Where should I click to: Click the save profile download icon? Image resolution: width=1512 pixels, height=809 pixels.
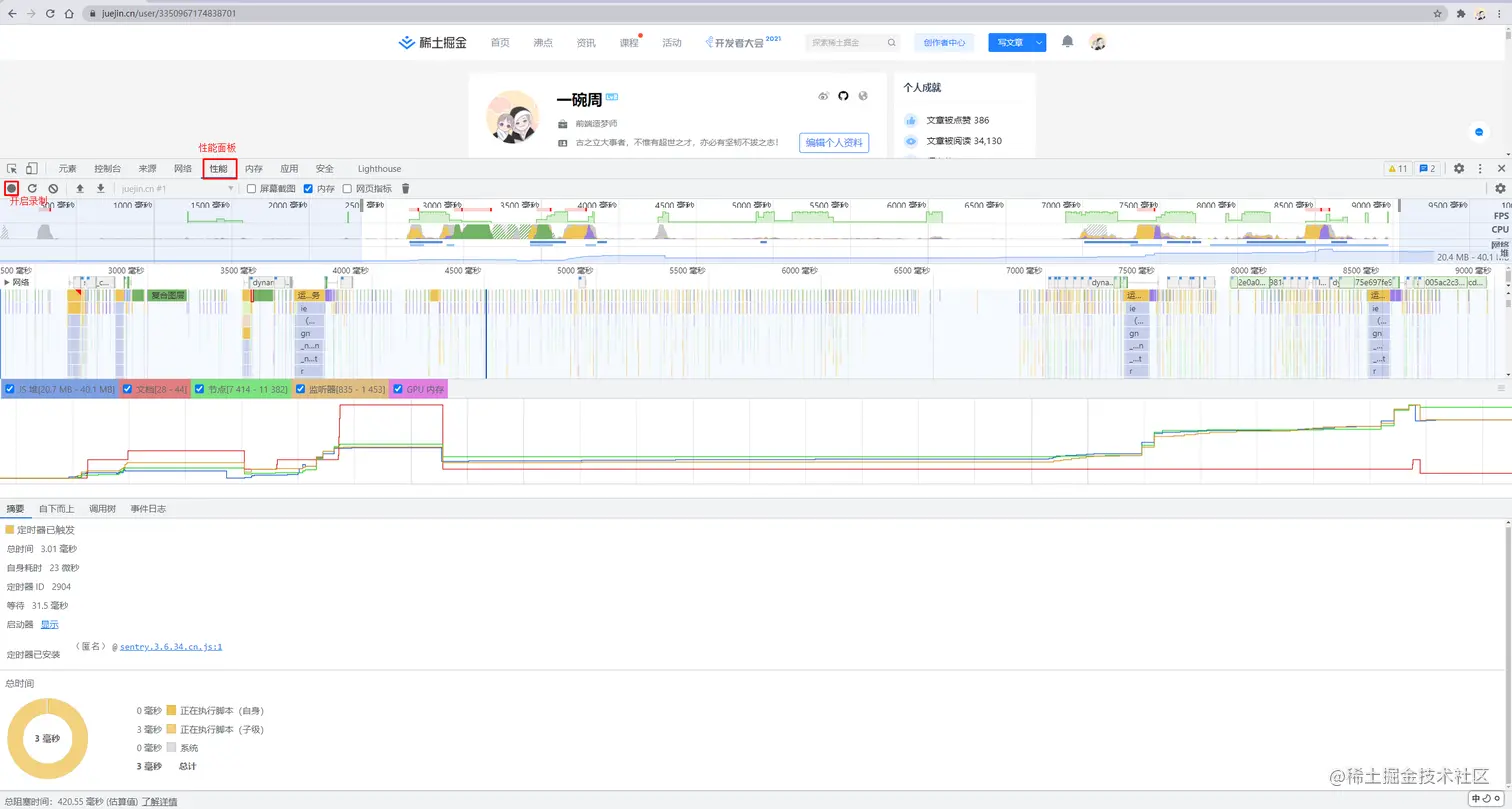click(101, 188)
